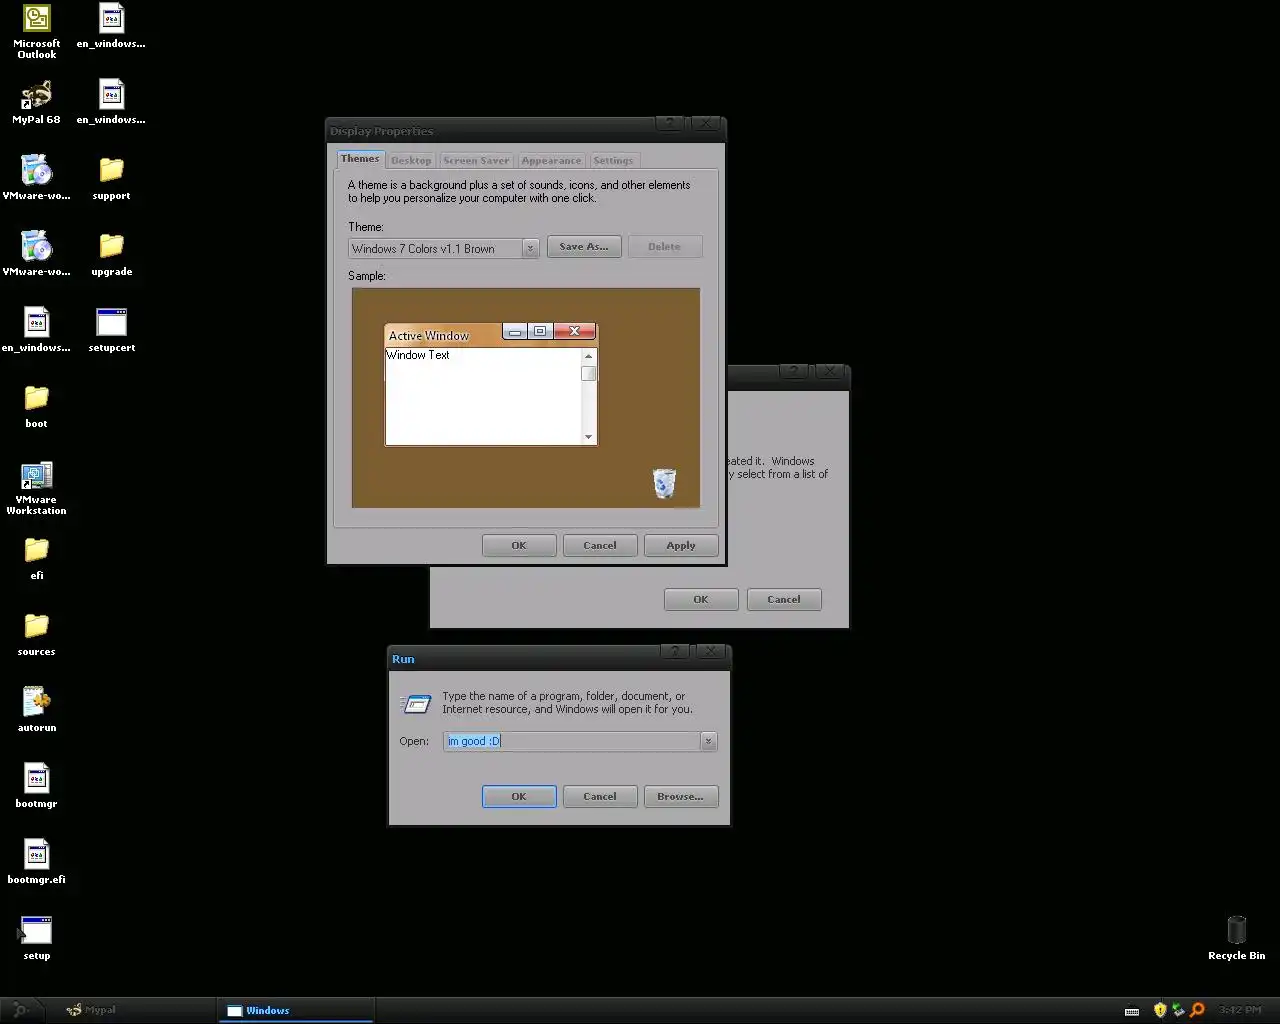Select the bootmgr file icon

(x=36, y=786)
